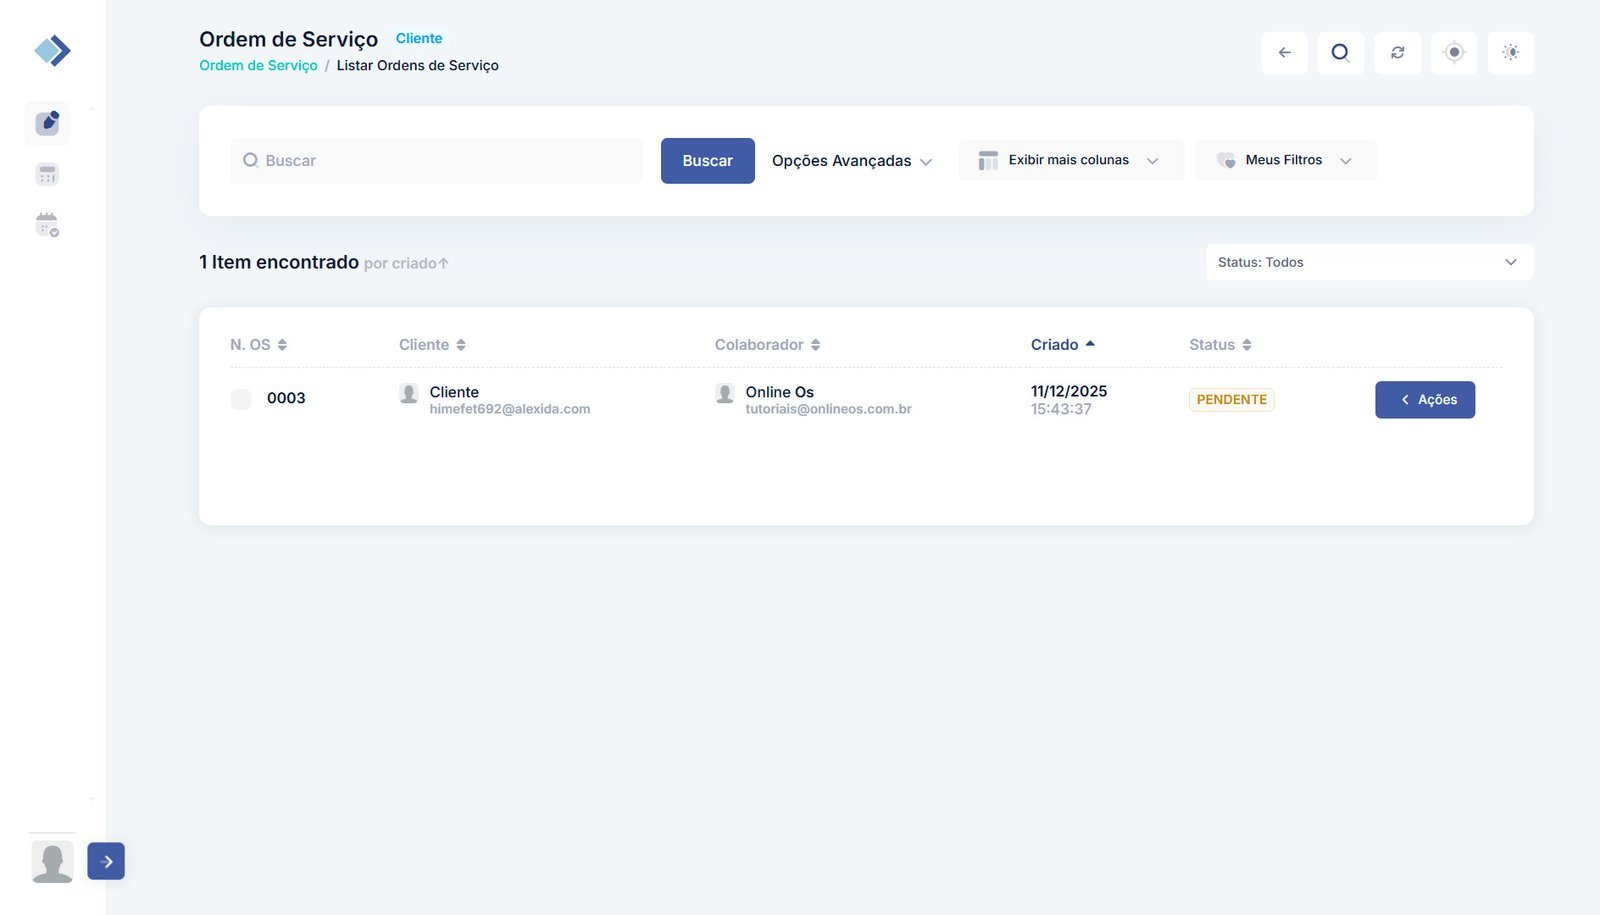Viewport: 1600px width, 915px height.
Task: Open the Ações menu for order 0003
Action: (1424, 400)
